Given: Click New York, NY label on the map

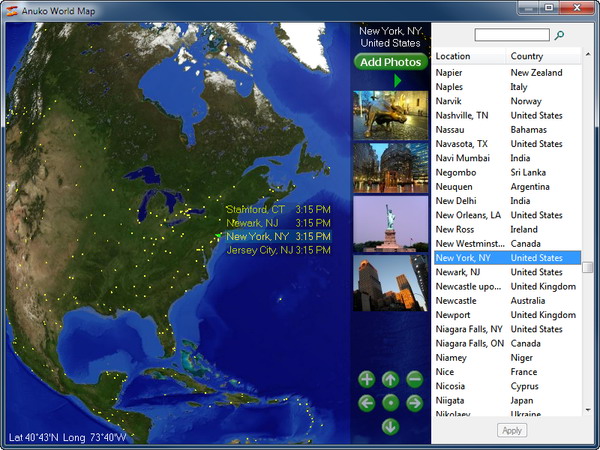Looking at the screenshot, I should [x=257, y=236].
